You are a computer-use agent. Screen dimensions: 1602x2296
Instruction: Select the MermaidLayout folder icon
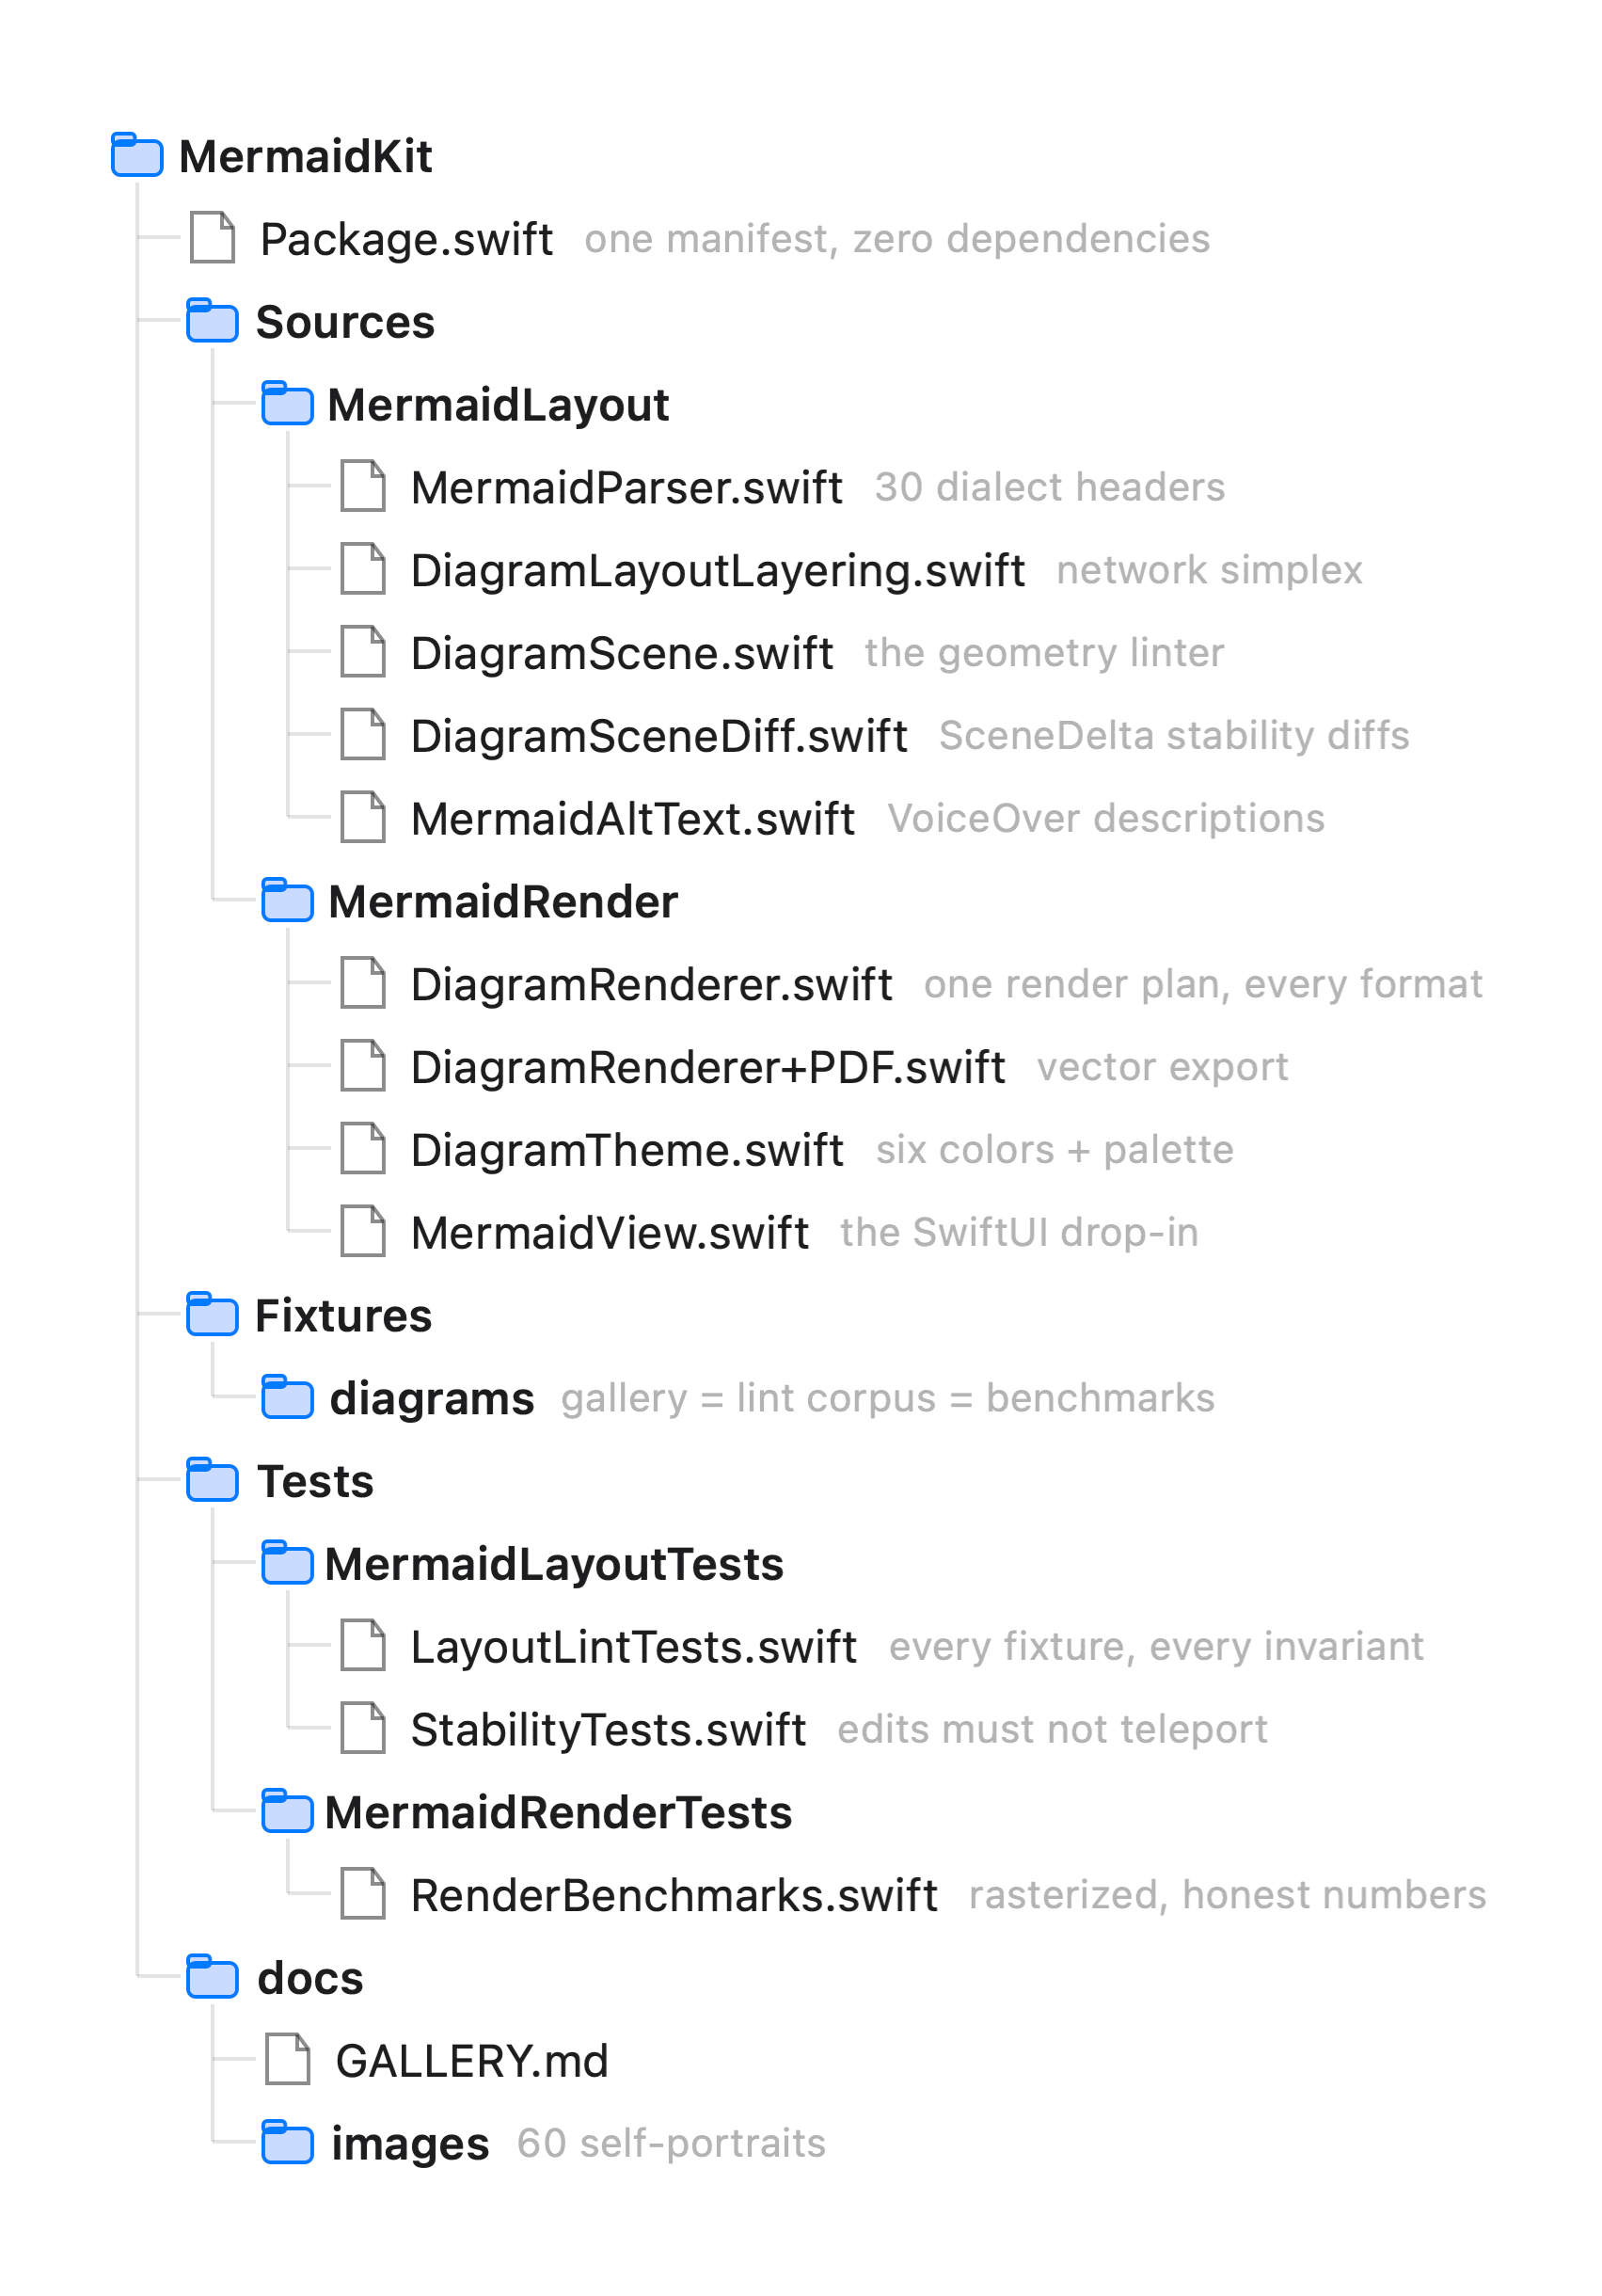click(287, 402)
